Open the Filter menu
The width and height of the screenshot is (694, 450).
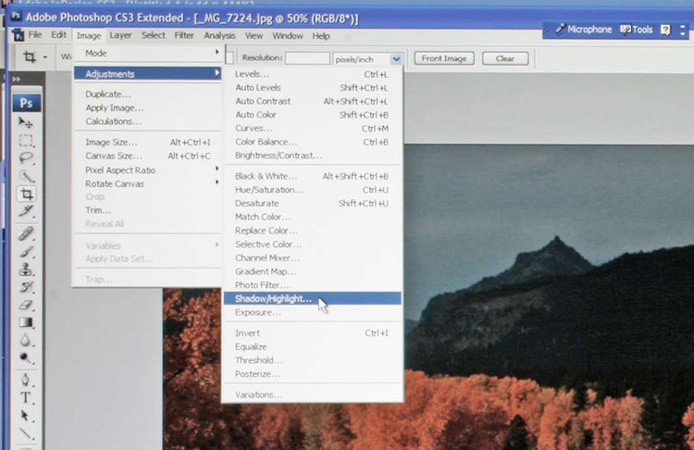click(184, 35)
